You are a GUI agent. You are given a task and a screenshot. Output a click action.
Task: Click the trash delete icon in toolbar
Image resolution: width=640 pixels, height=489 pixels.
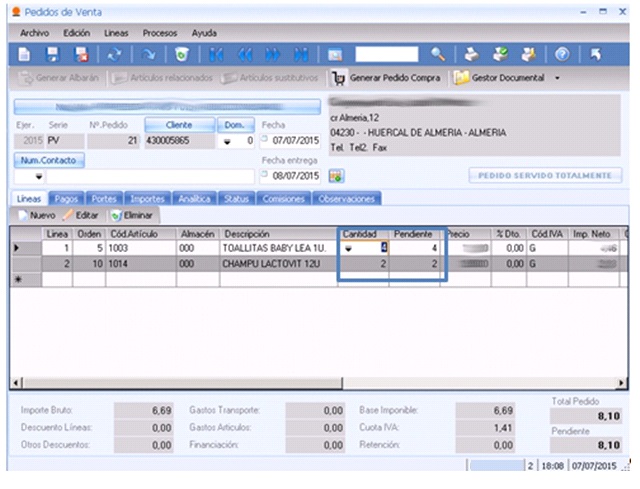click(181, 53)
